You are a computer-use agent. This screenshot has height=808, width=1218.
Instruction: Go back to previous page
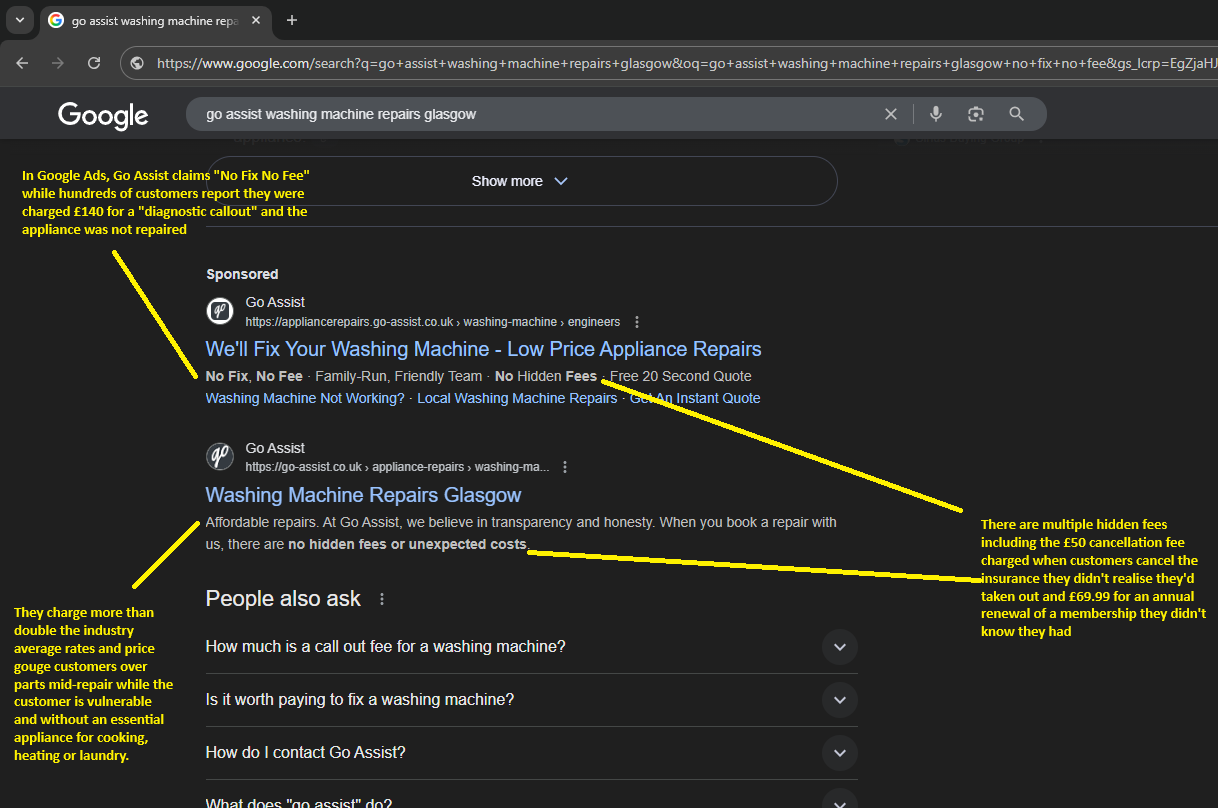(23, 63)
